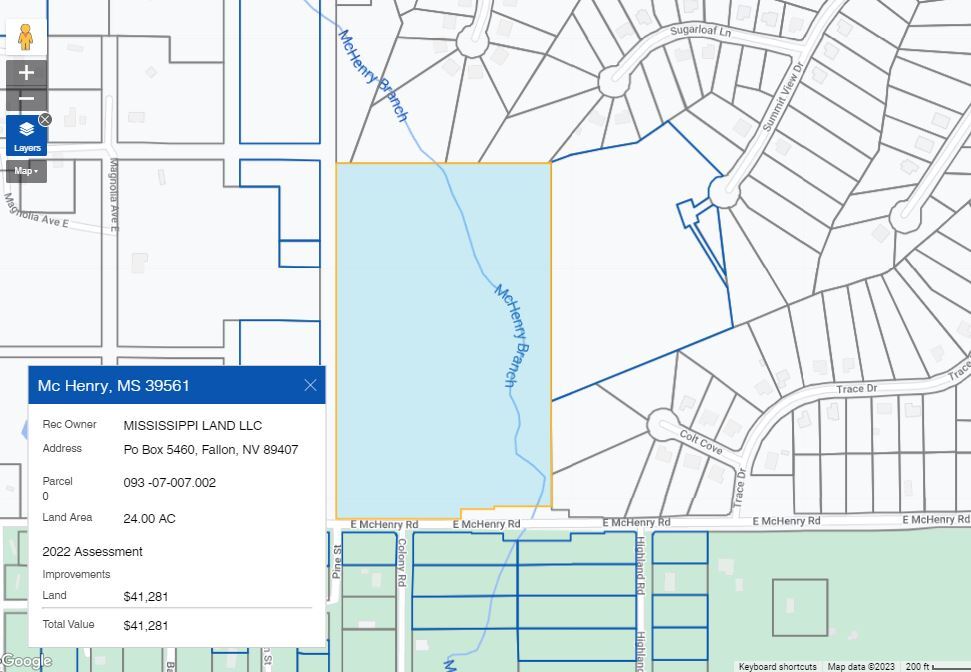Select parcel number 093 -07-007.002 text
Screen dimensions: 971x672
[x=169, y=482]
